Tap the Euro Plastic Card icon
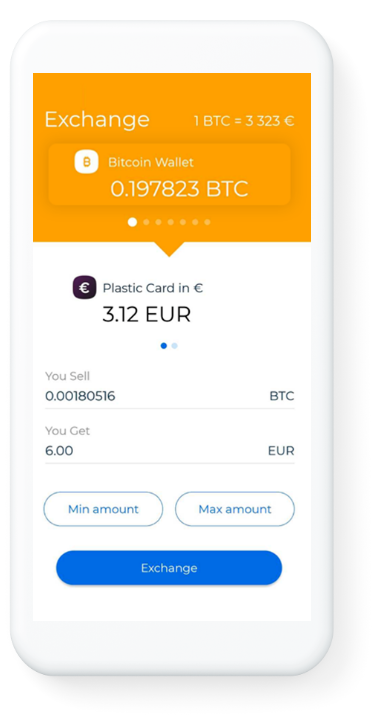 coord(85,287)
